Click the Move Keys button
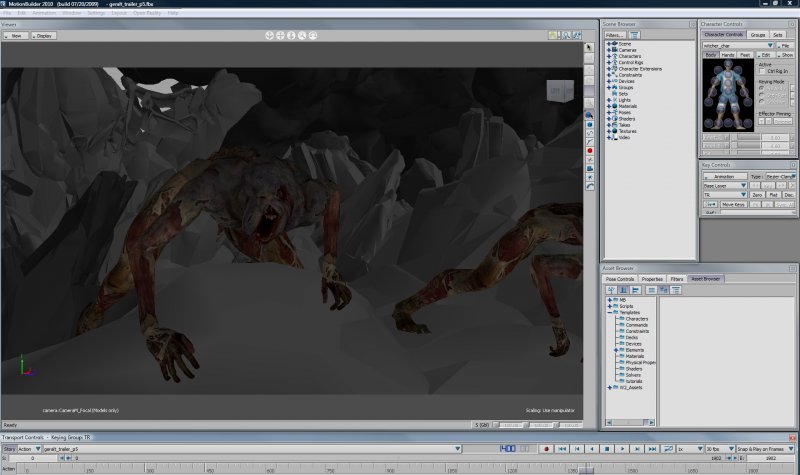800x475 pixels. pyautogui.click(x=733, y=204)
